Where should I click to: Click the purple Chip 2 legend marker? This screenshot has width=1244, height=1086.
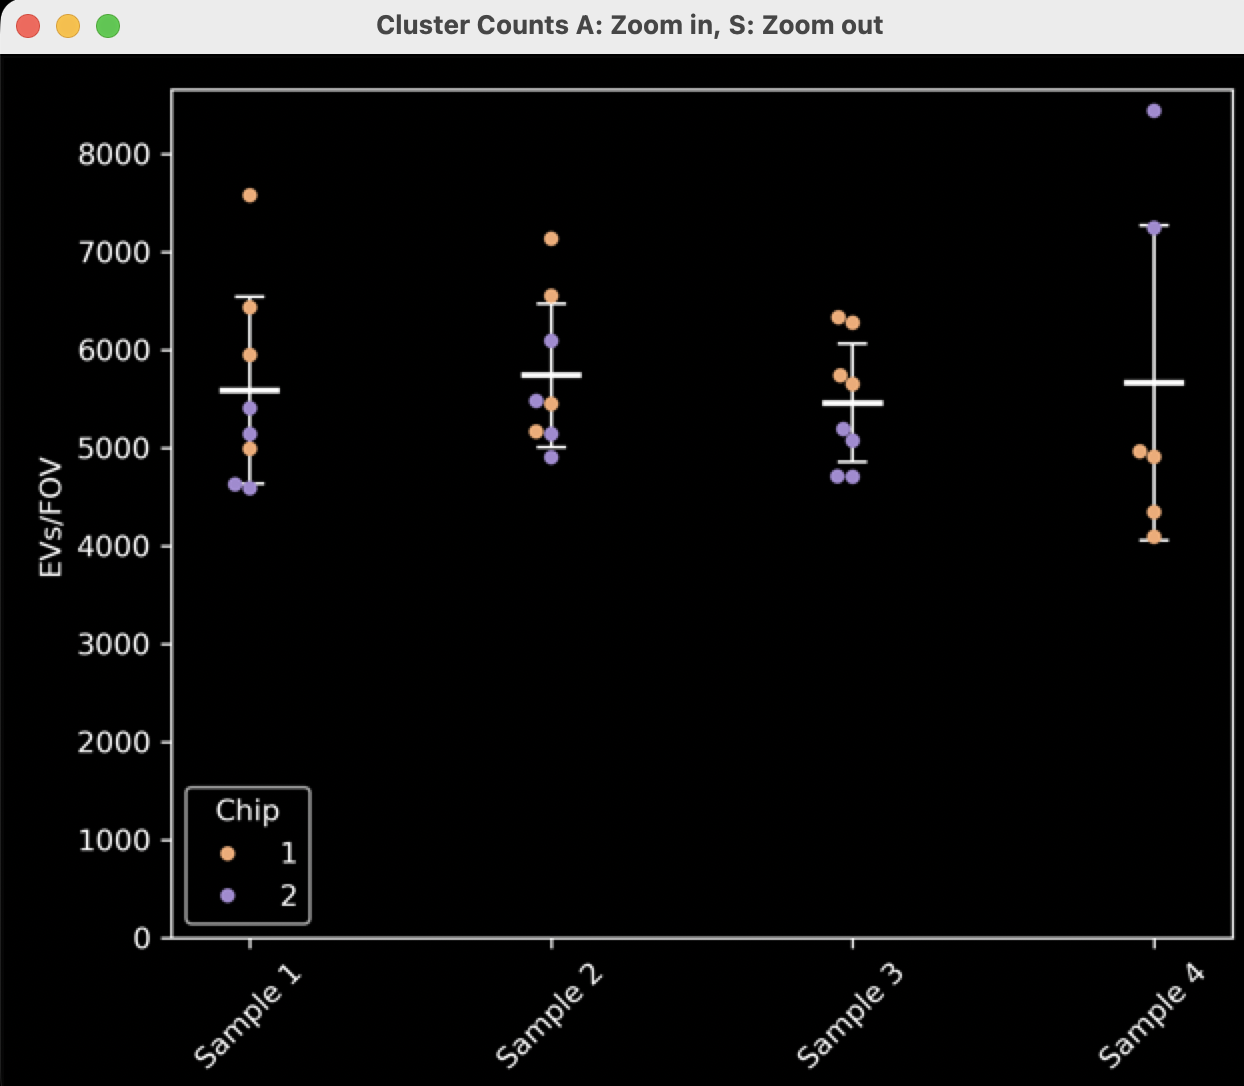click(227, 895)
